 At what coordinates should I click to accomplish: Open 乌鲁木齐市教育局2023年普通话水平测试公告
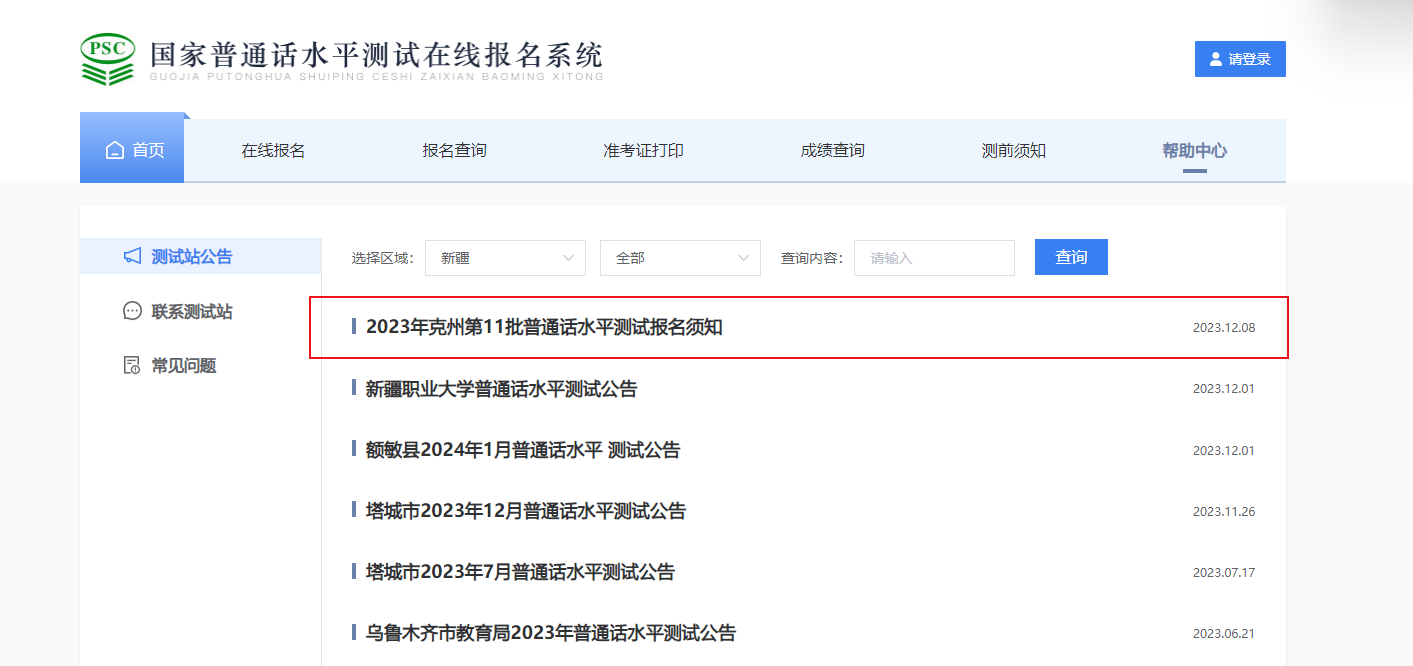[550, 633]
